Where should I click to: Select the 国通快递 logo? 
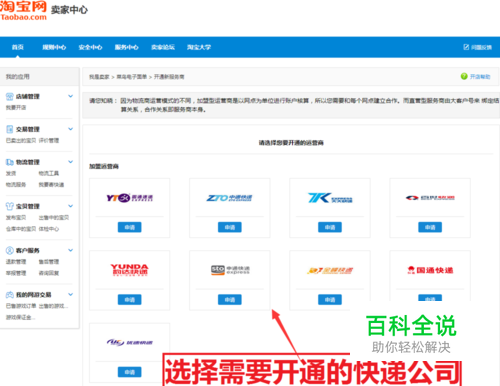coord(430,270)
